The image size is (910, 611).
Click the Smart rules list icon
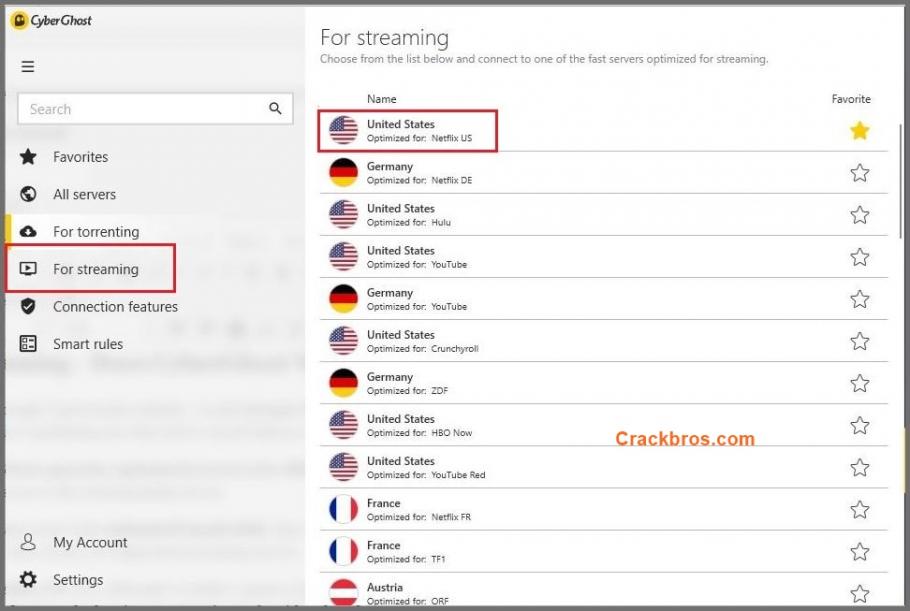(28, 344)
